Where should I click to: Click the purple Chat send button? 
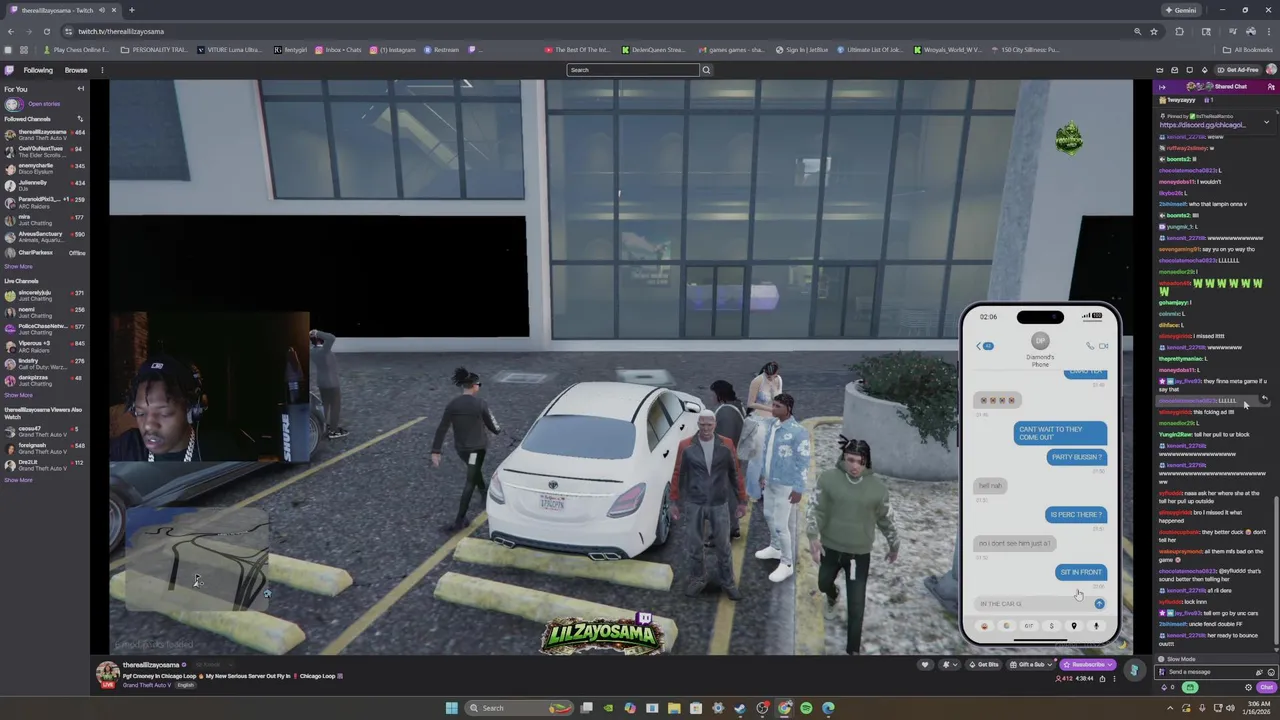pyautogui.click(x=1267, y=688)
